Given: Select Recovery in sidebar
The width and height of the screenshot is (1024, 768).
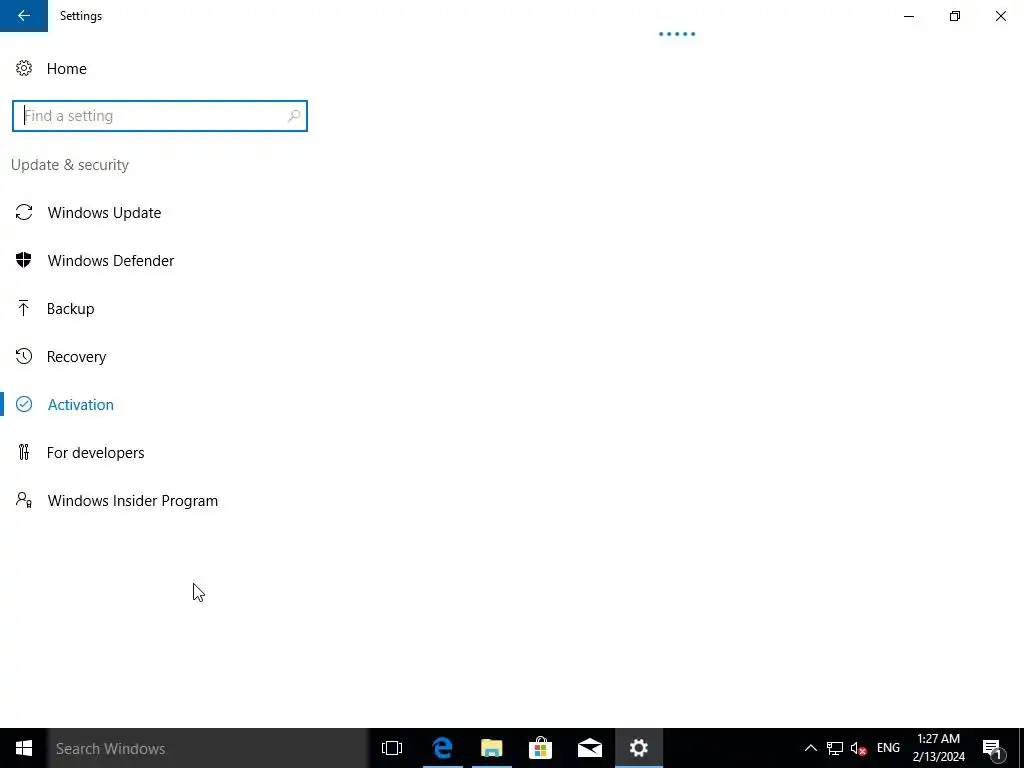Looking at the screenshot, I should pos(76,357).
